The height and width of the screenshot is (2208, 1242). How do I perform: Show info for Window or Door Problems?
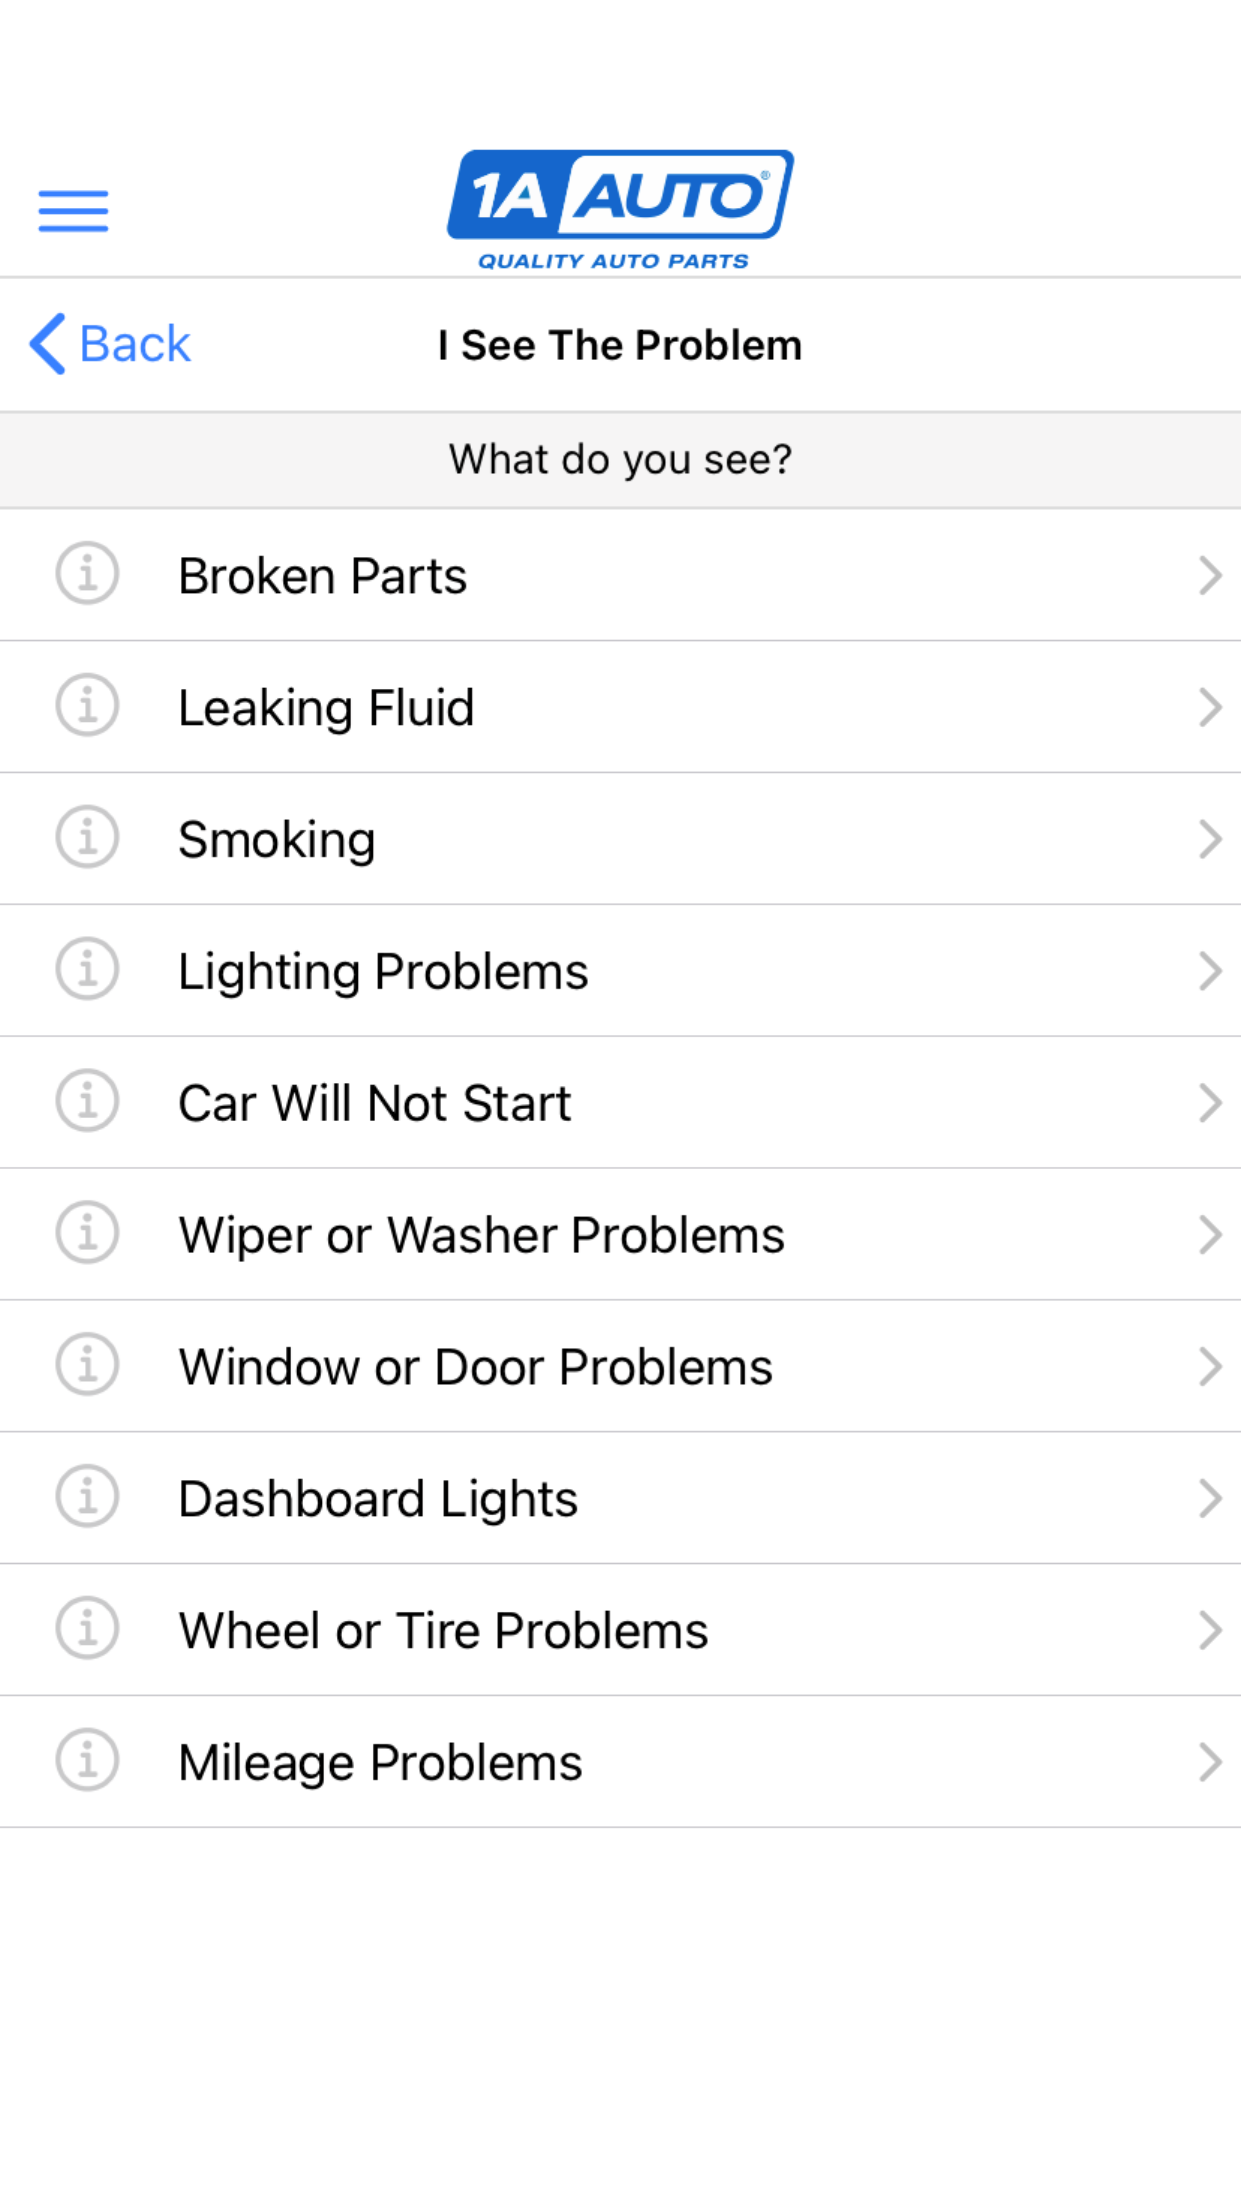pos(87,1365)
